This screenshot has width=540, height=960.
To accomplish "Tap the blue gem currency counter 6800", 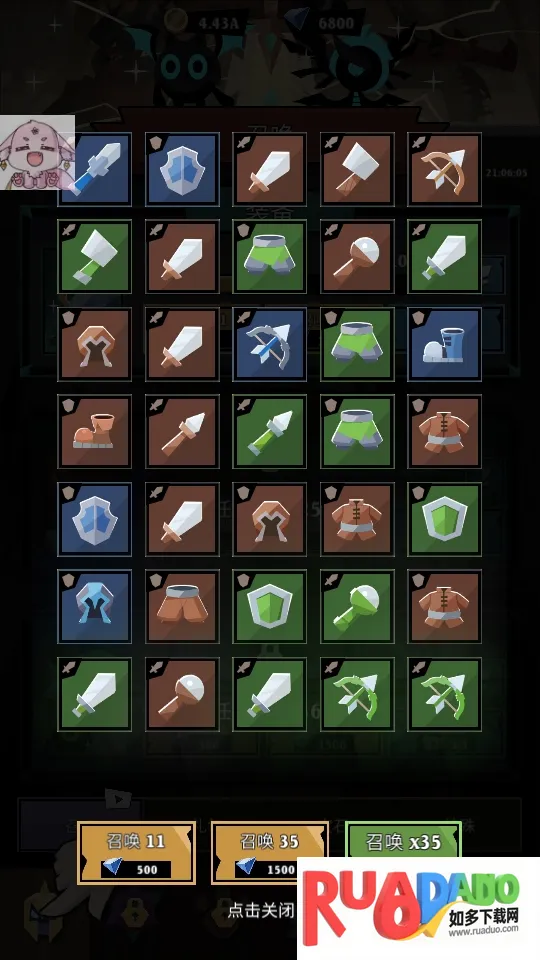I will click(x=323, y=23).
